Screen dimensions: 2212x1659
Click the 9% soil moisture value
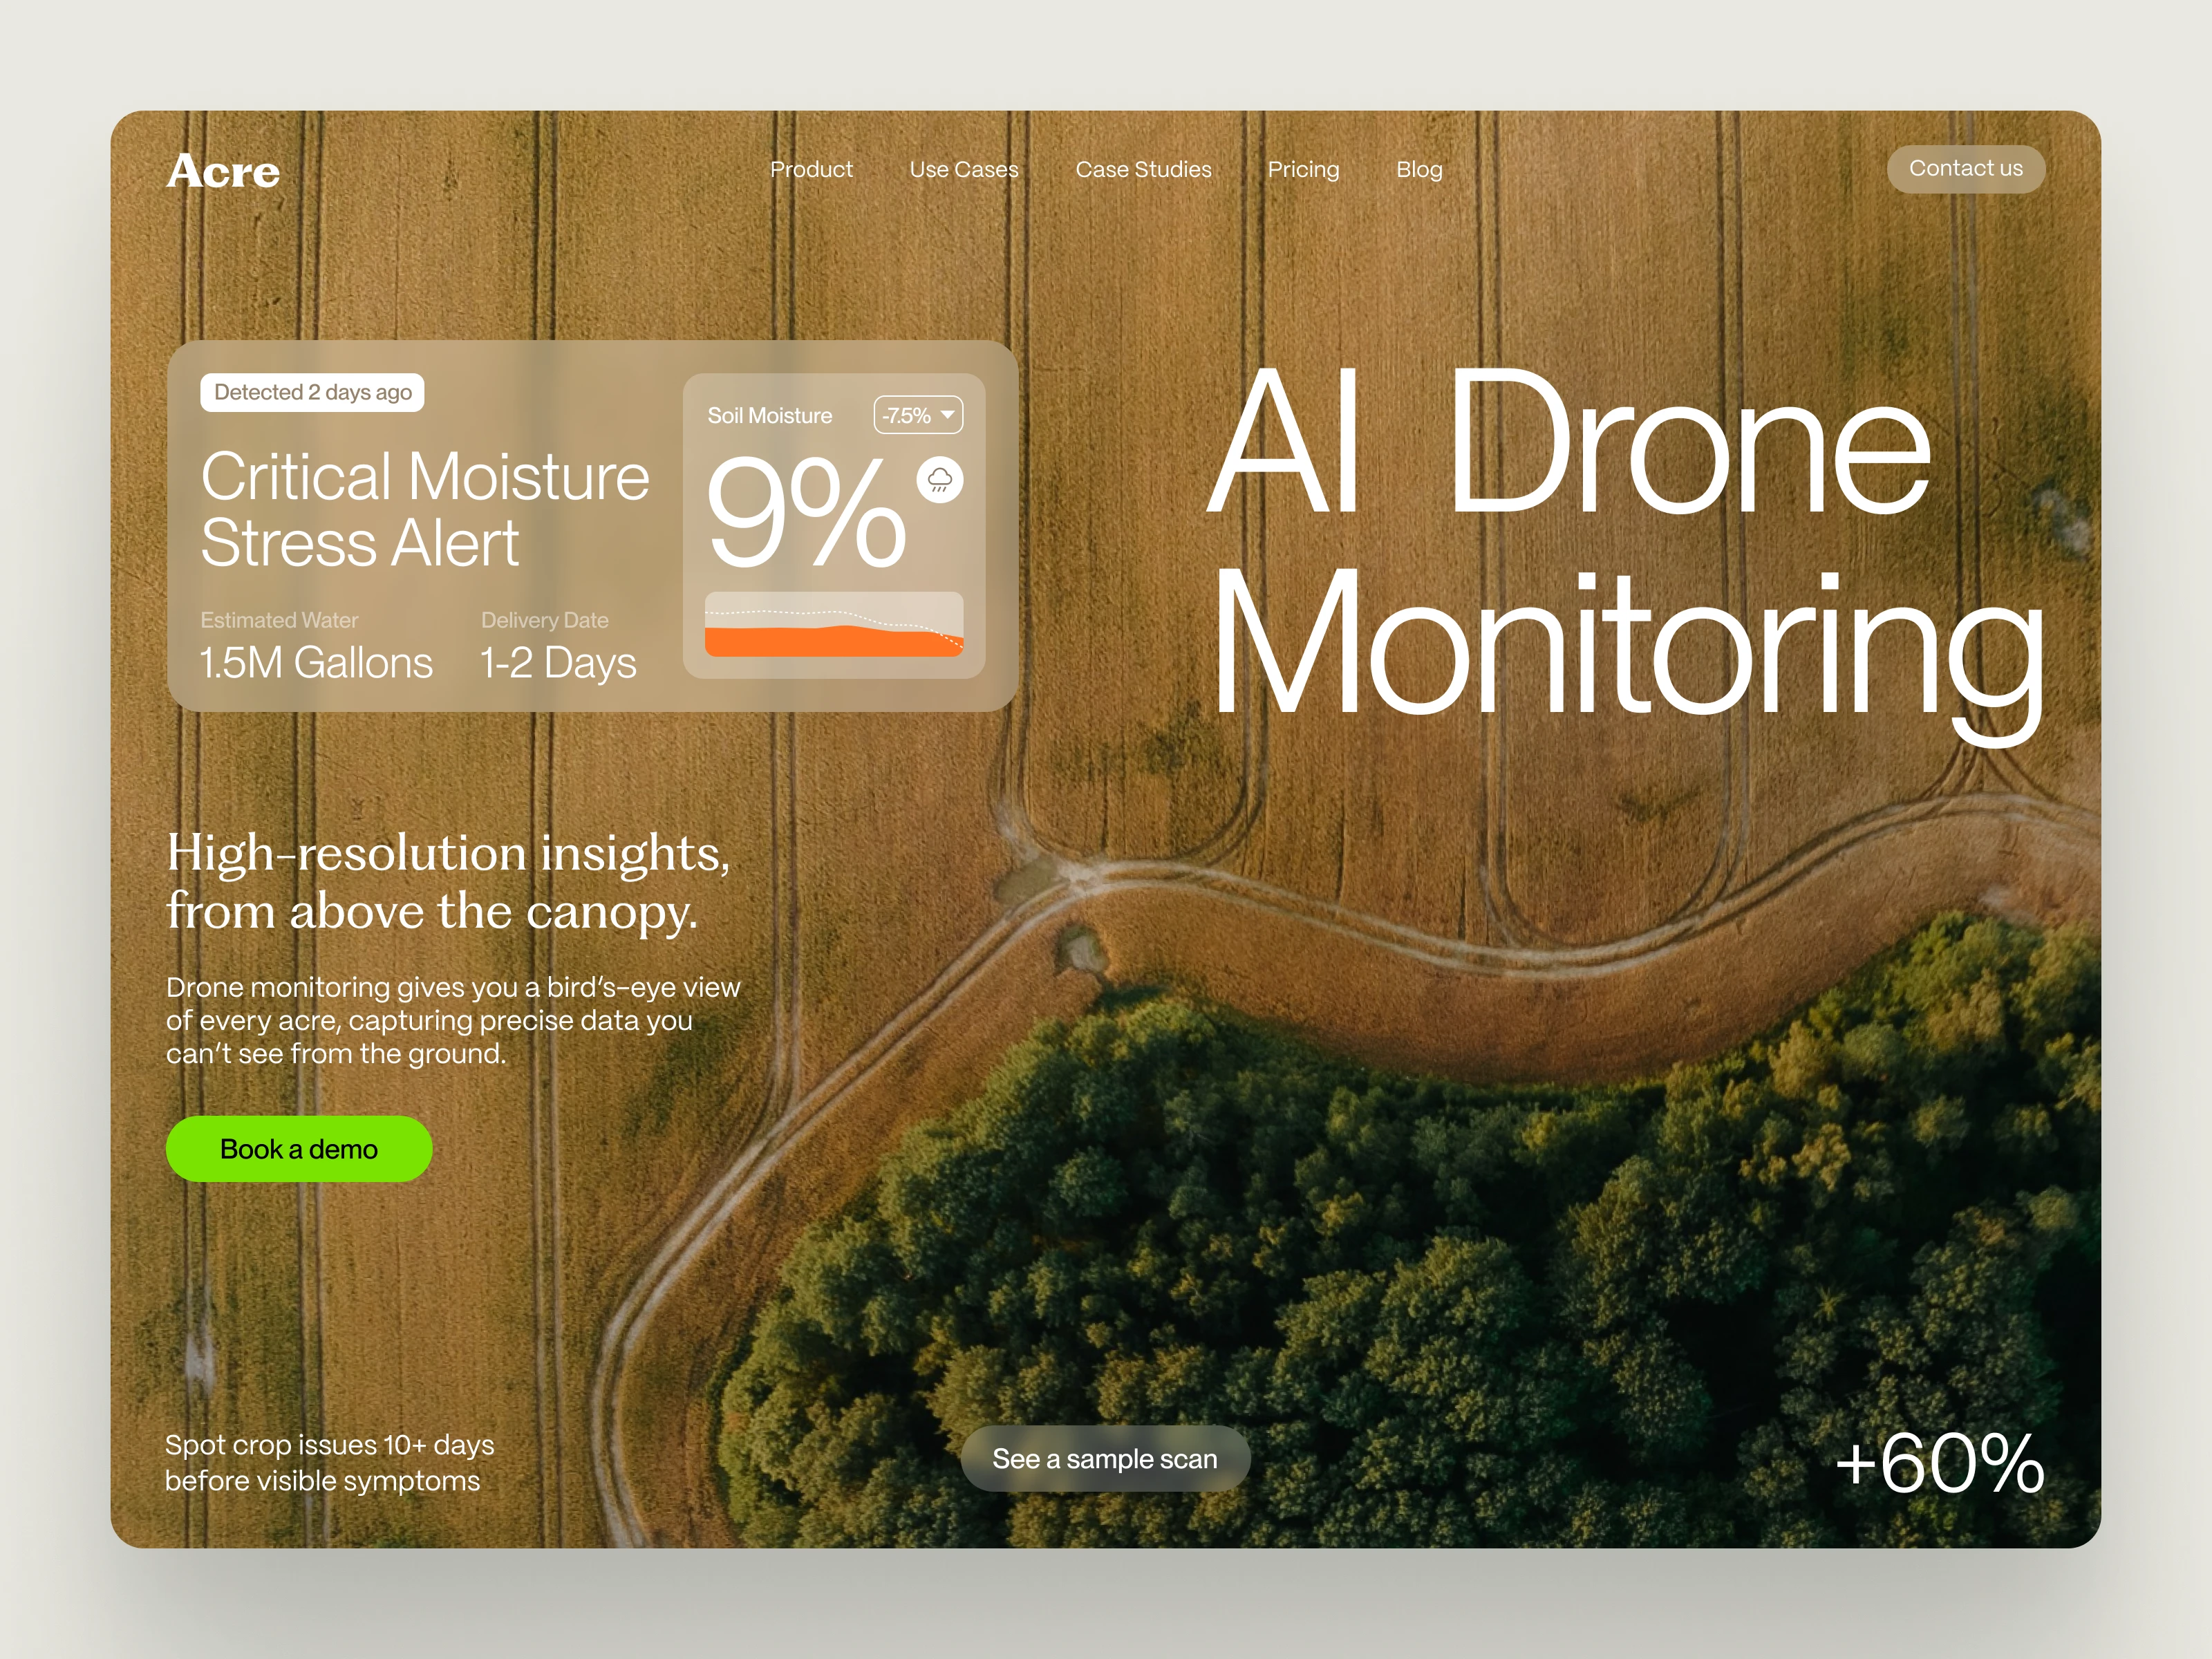pos(806,513)
